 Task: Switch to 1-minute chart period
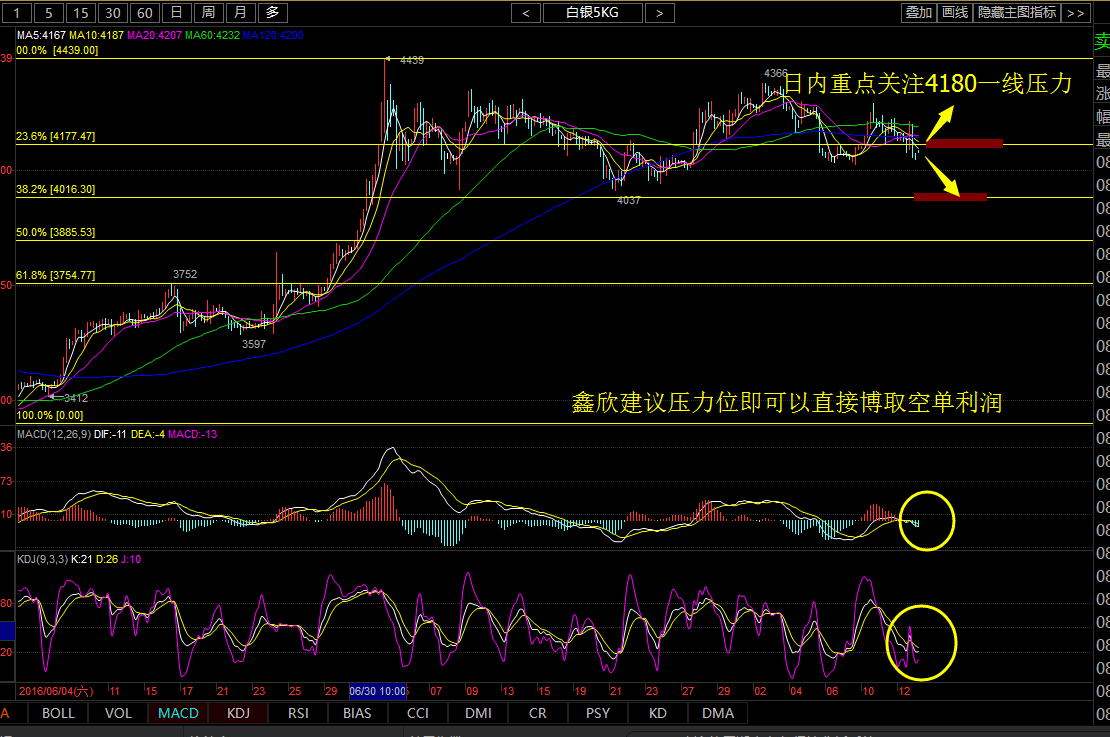point(17,13)
